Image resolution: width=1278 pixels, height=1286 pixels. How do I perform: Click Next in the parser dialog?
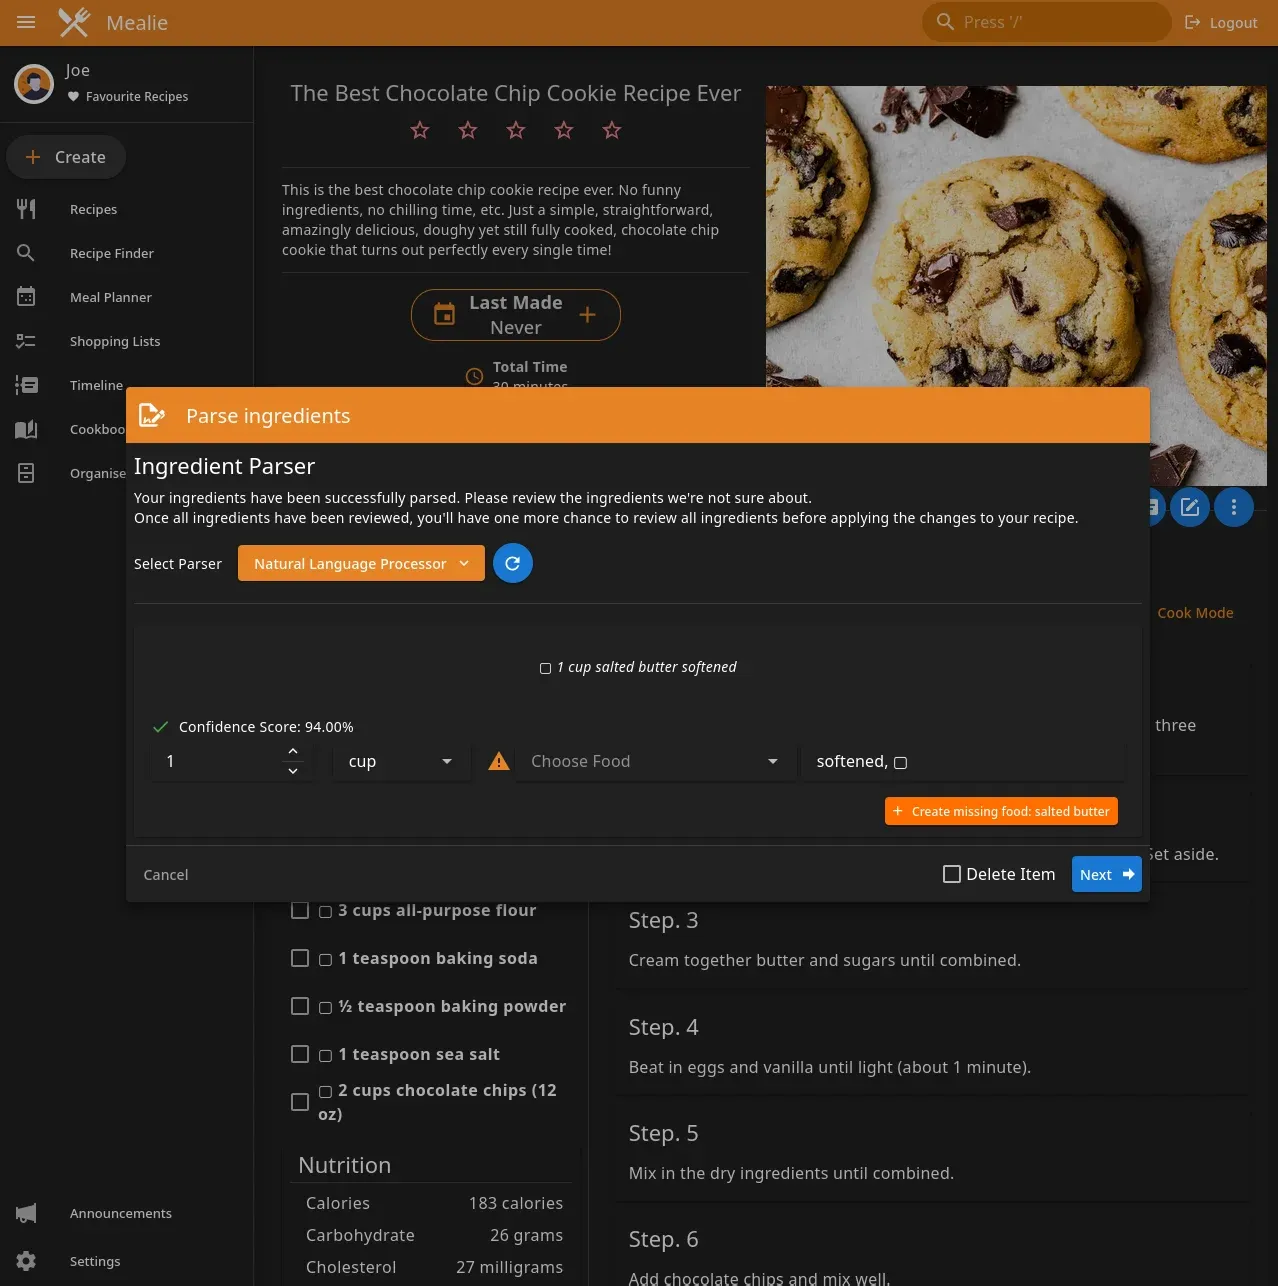click(x=1107, y=874)
